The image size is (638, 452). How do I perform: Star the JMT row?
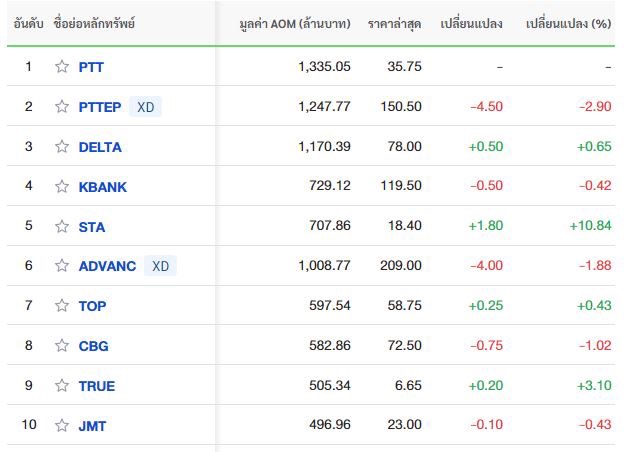62,425
